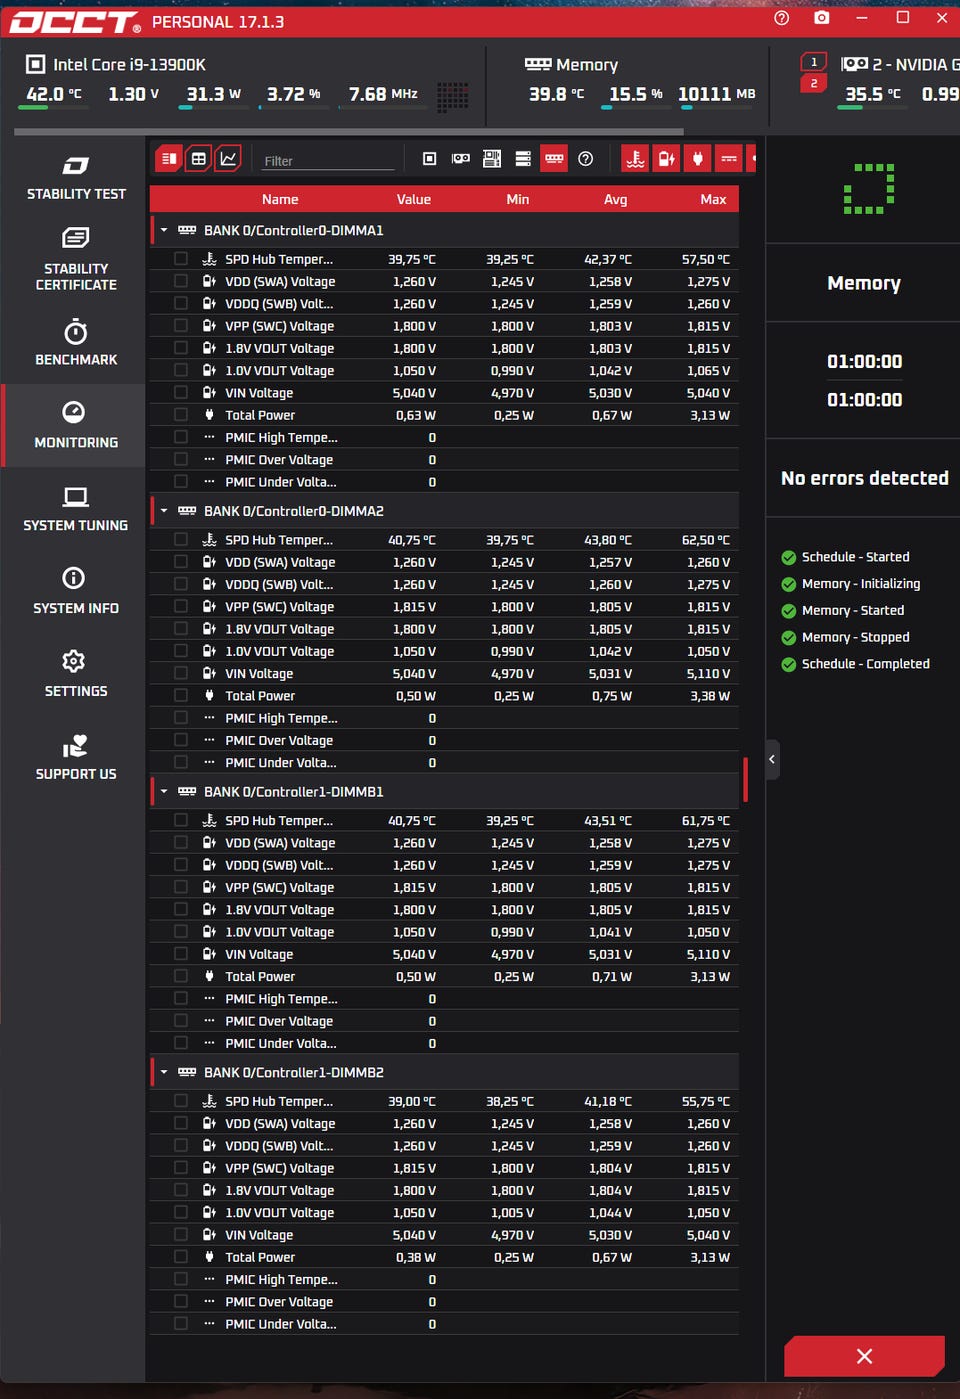Collapse the BANK 0/Controller1-DIMMB1 group
960x1399 pixels.
[164, 792]
